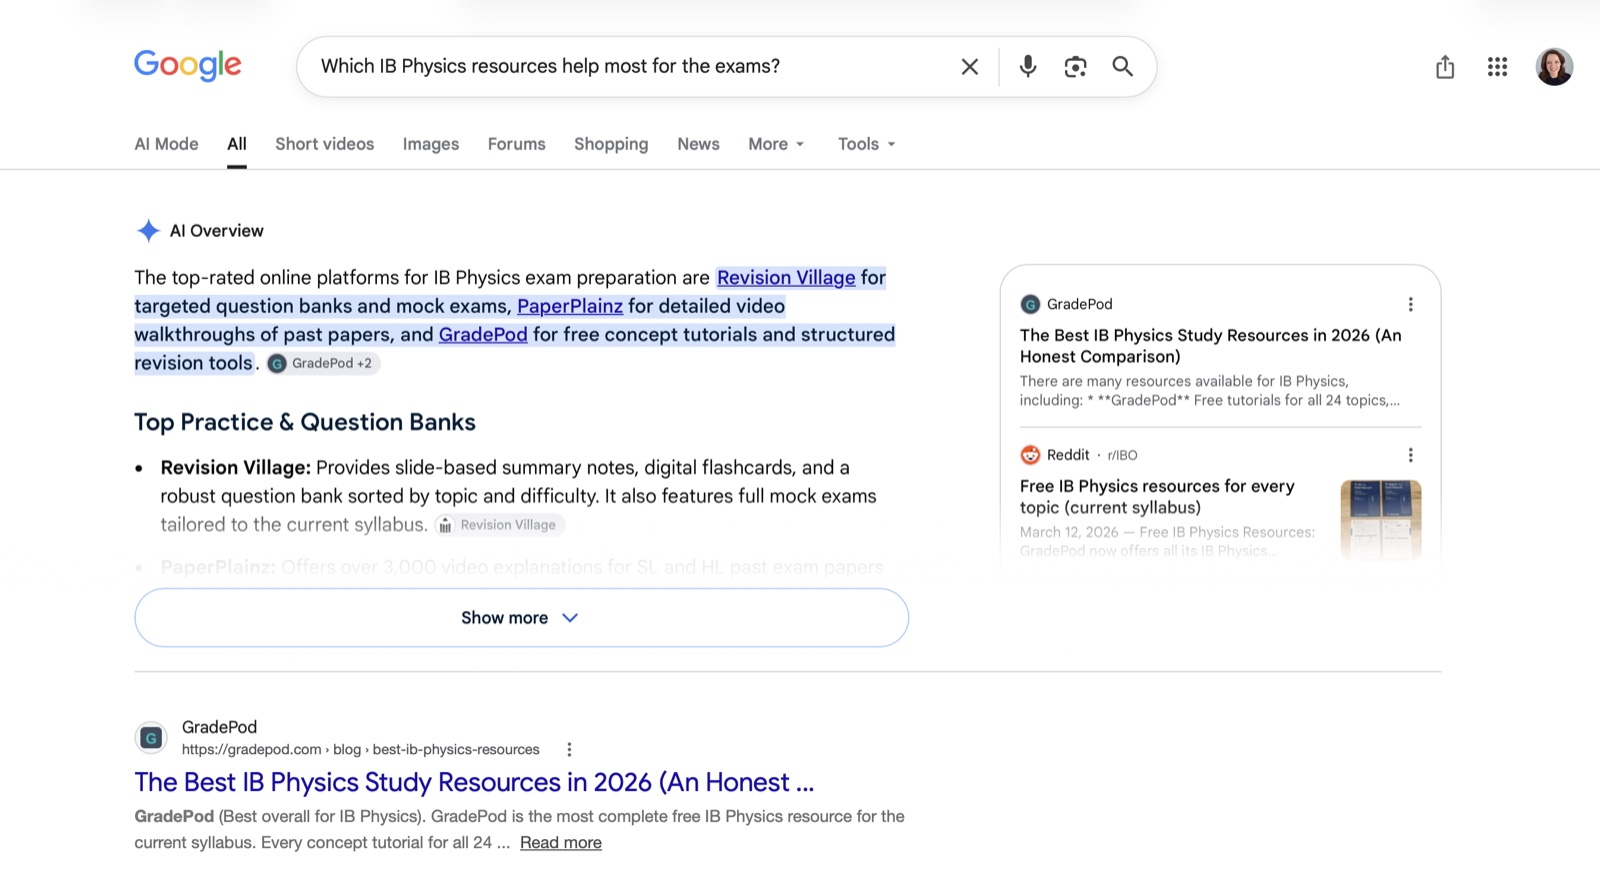Click the GradePod favicon in source card
1600x878 pixels.
1030,304
